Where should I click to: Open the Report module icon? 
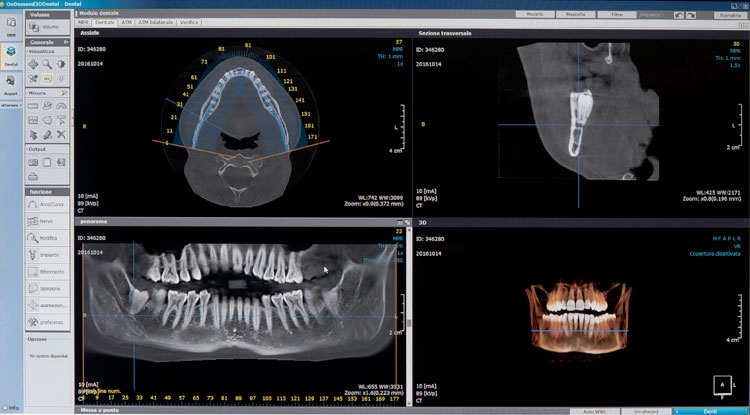coord(11,86)
